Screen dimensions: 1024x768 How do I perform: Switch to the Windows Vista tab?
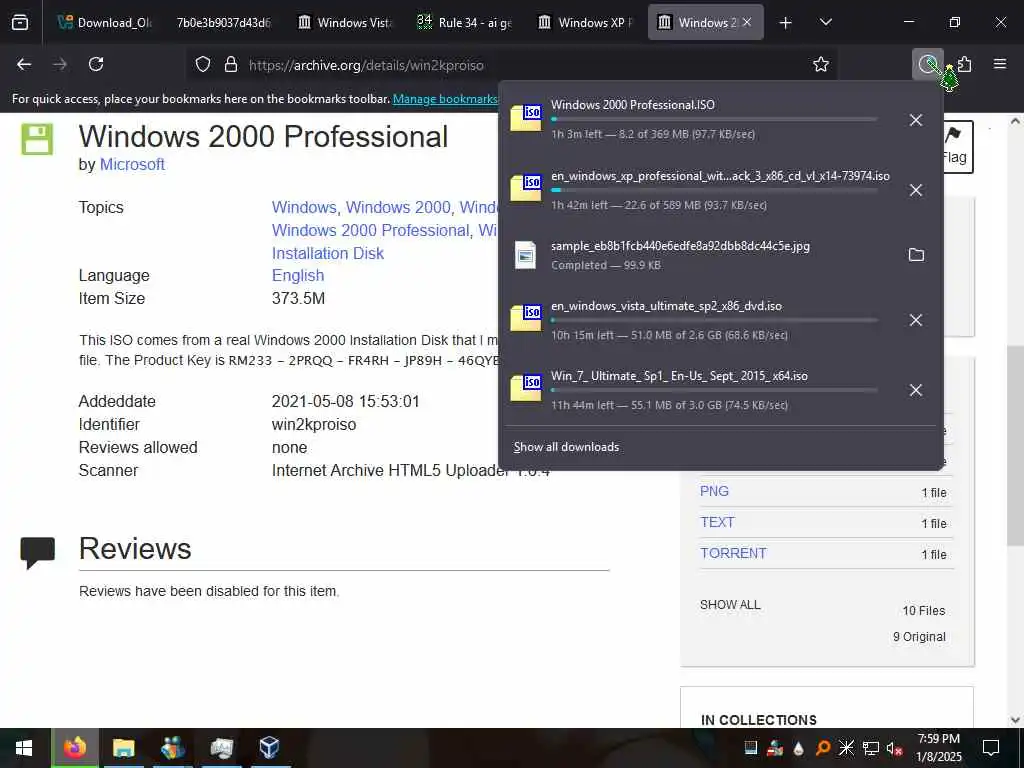click(344, 23)
